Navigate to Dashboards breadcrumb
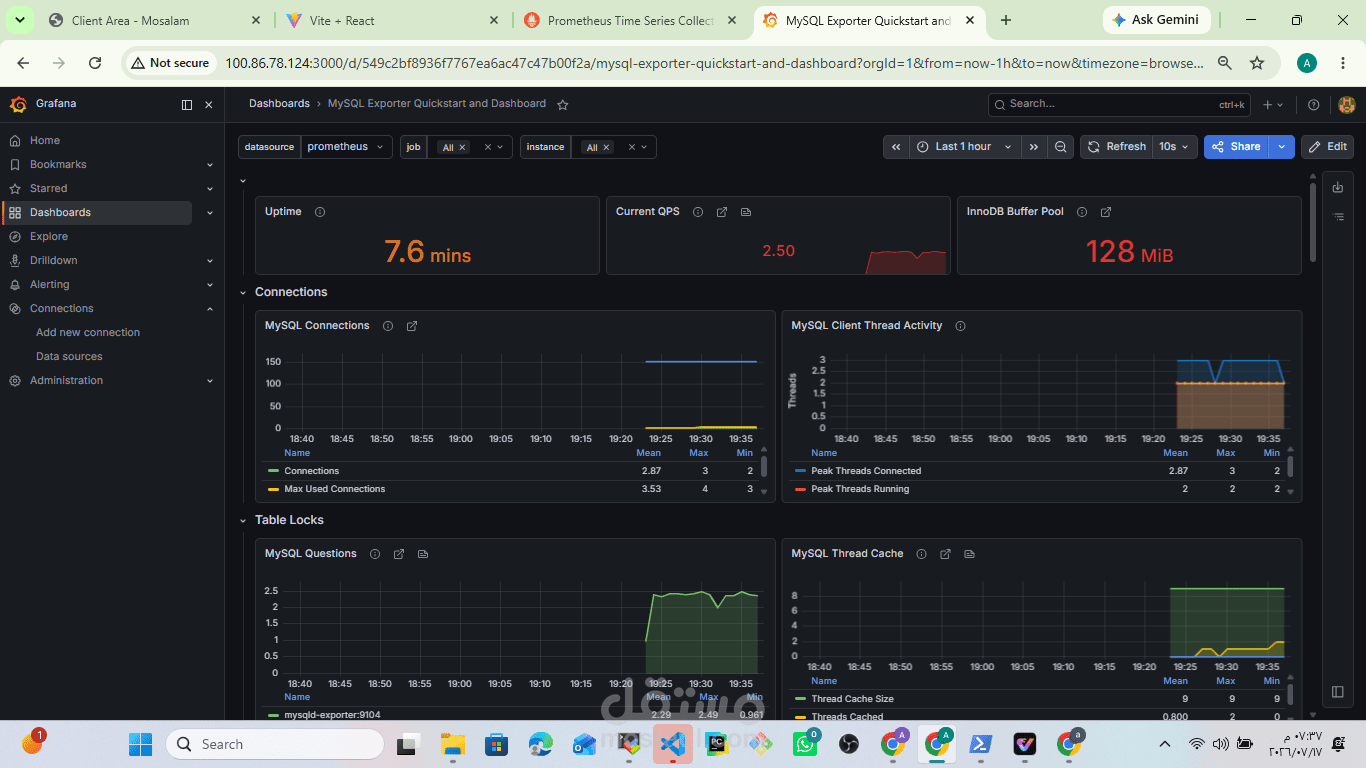This screenshot has height=768, width=1366. [x=279, y=104]
